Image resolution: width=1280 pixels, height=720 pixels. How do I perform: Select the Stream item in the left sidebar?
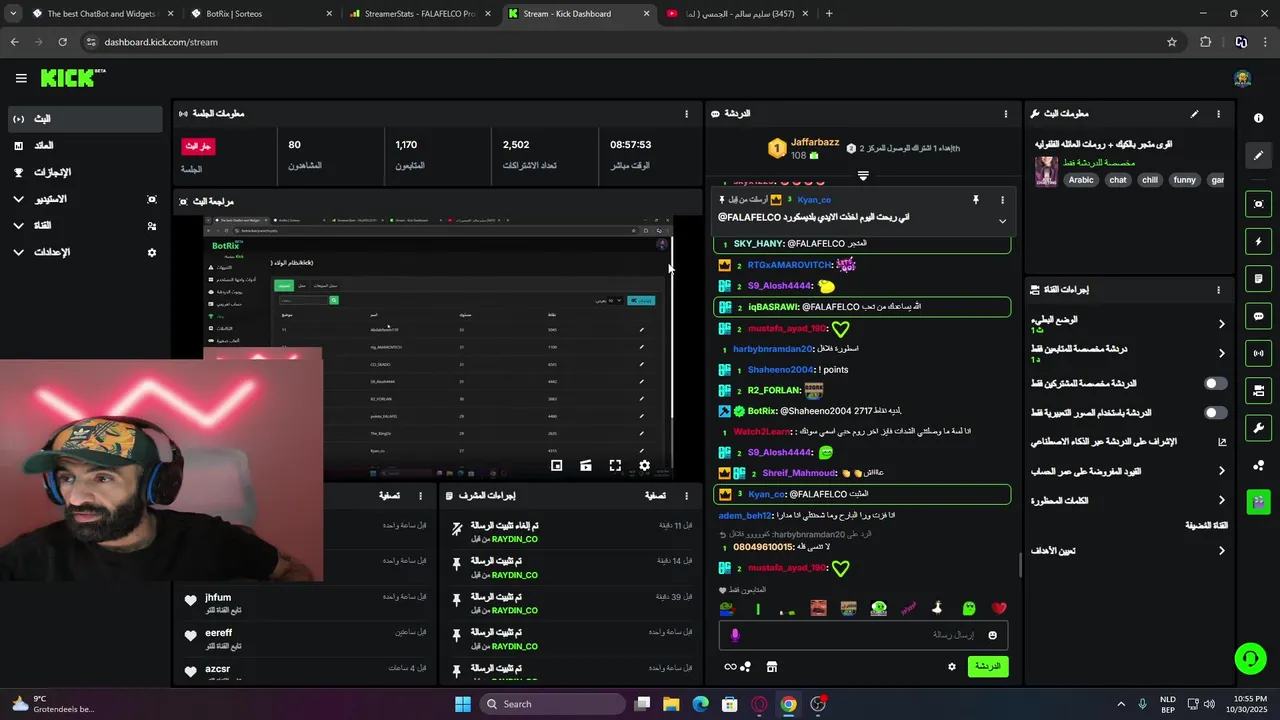pos(84,119)
